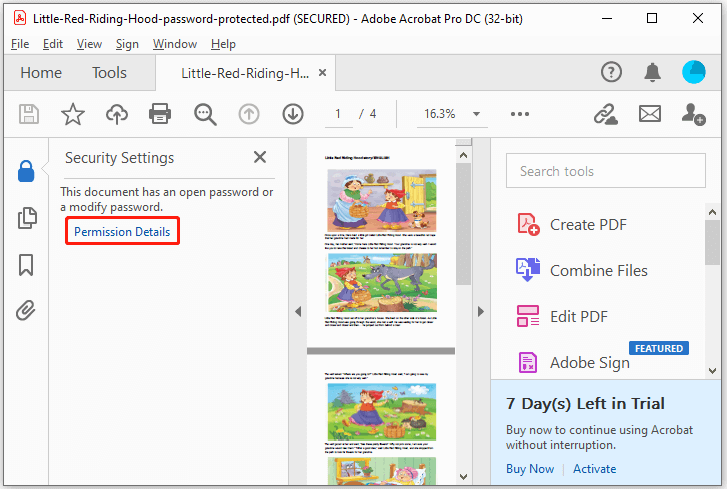Screen dimensions: 727x489
Task: Open the Combine Files label
Action: click(599, 271)
